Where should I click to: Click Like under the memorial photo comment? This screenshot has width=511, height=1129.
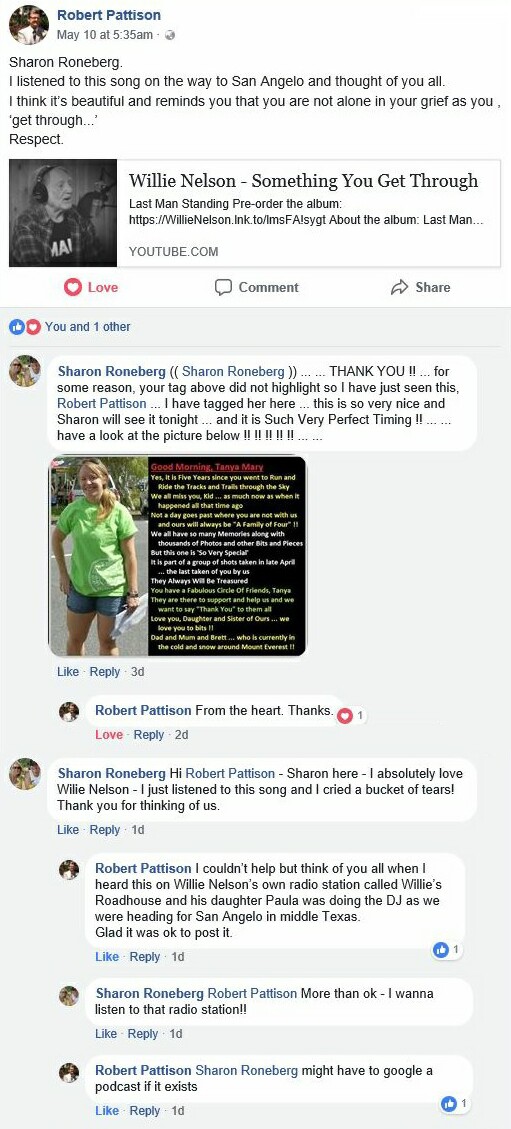(x=68, y=672)
